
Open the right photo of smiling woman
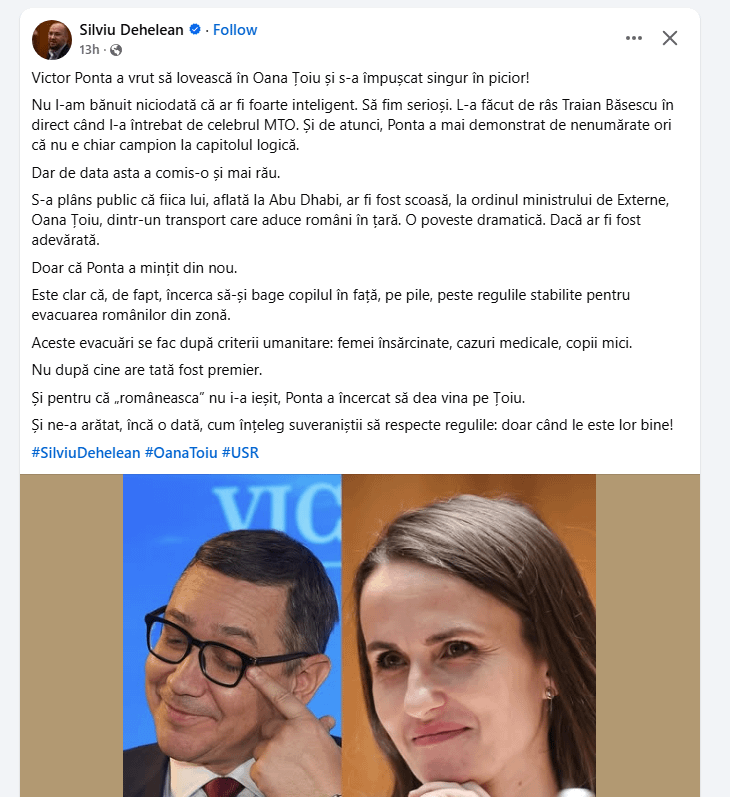[469, 635]
